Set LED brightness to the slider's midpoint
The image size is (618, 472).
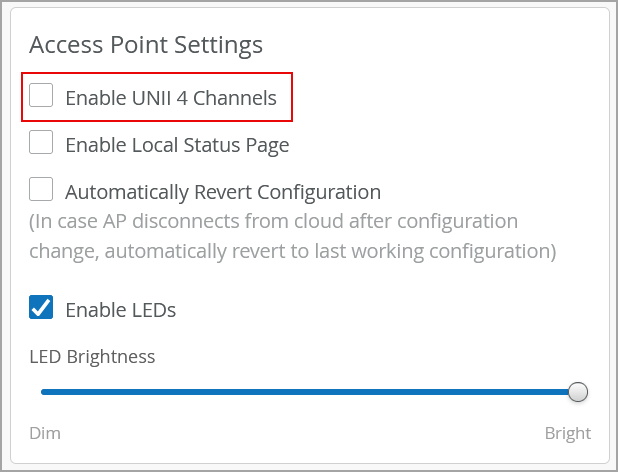(309, 392)
